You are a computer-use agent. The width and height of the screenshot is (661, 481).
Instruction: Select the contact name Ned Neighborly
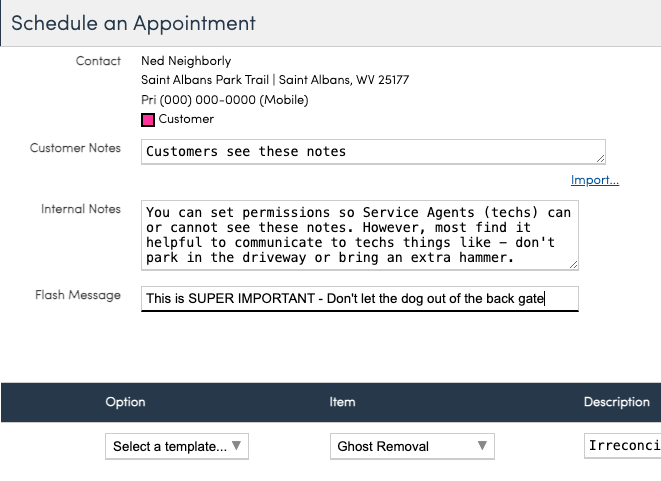tap(188, 61)
